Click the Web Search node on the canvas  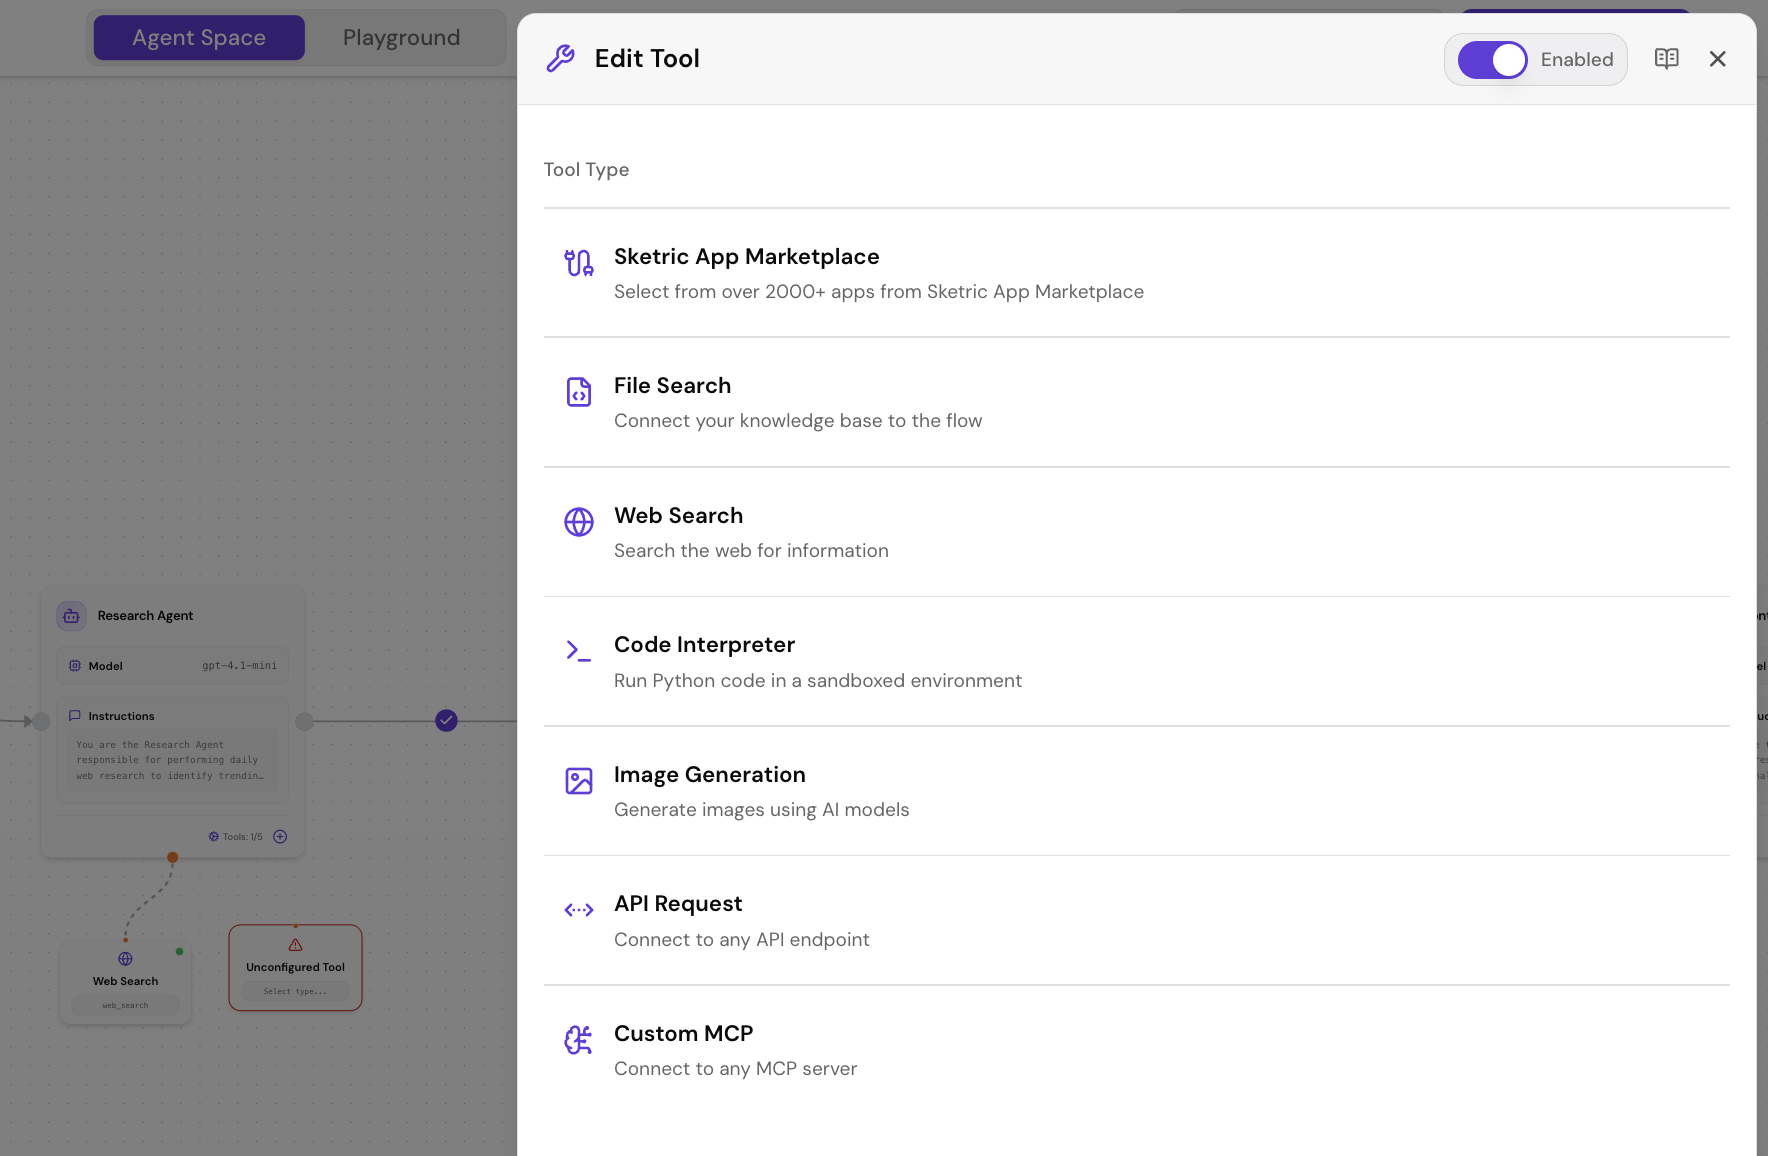[x=125, y=980]
